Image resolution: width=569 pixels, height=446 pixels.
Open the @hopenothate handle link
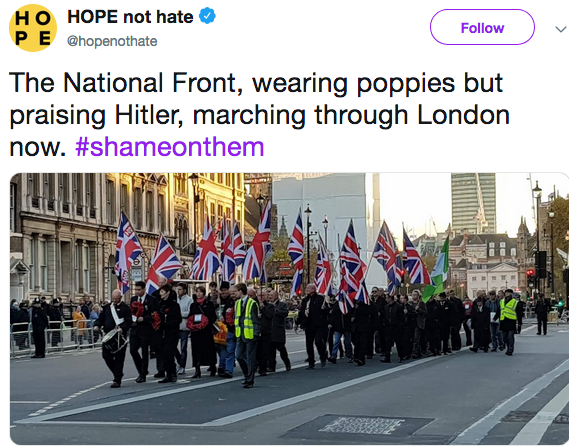click(x=112, y=41)
